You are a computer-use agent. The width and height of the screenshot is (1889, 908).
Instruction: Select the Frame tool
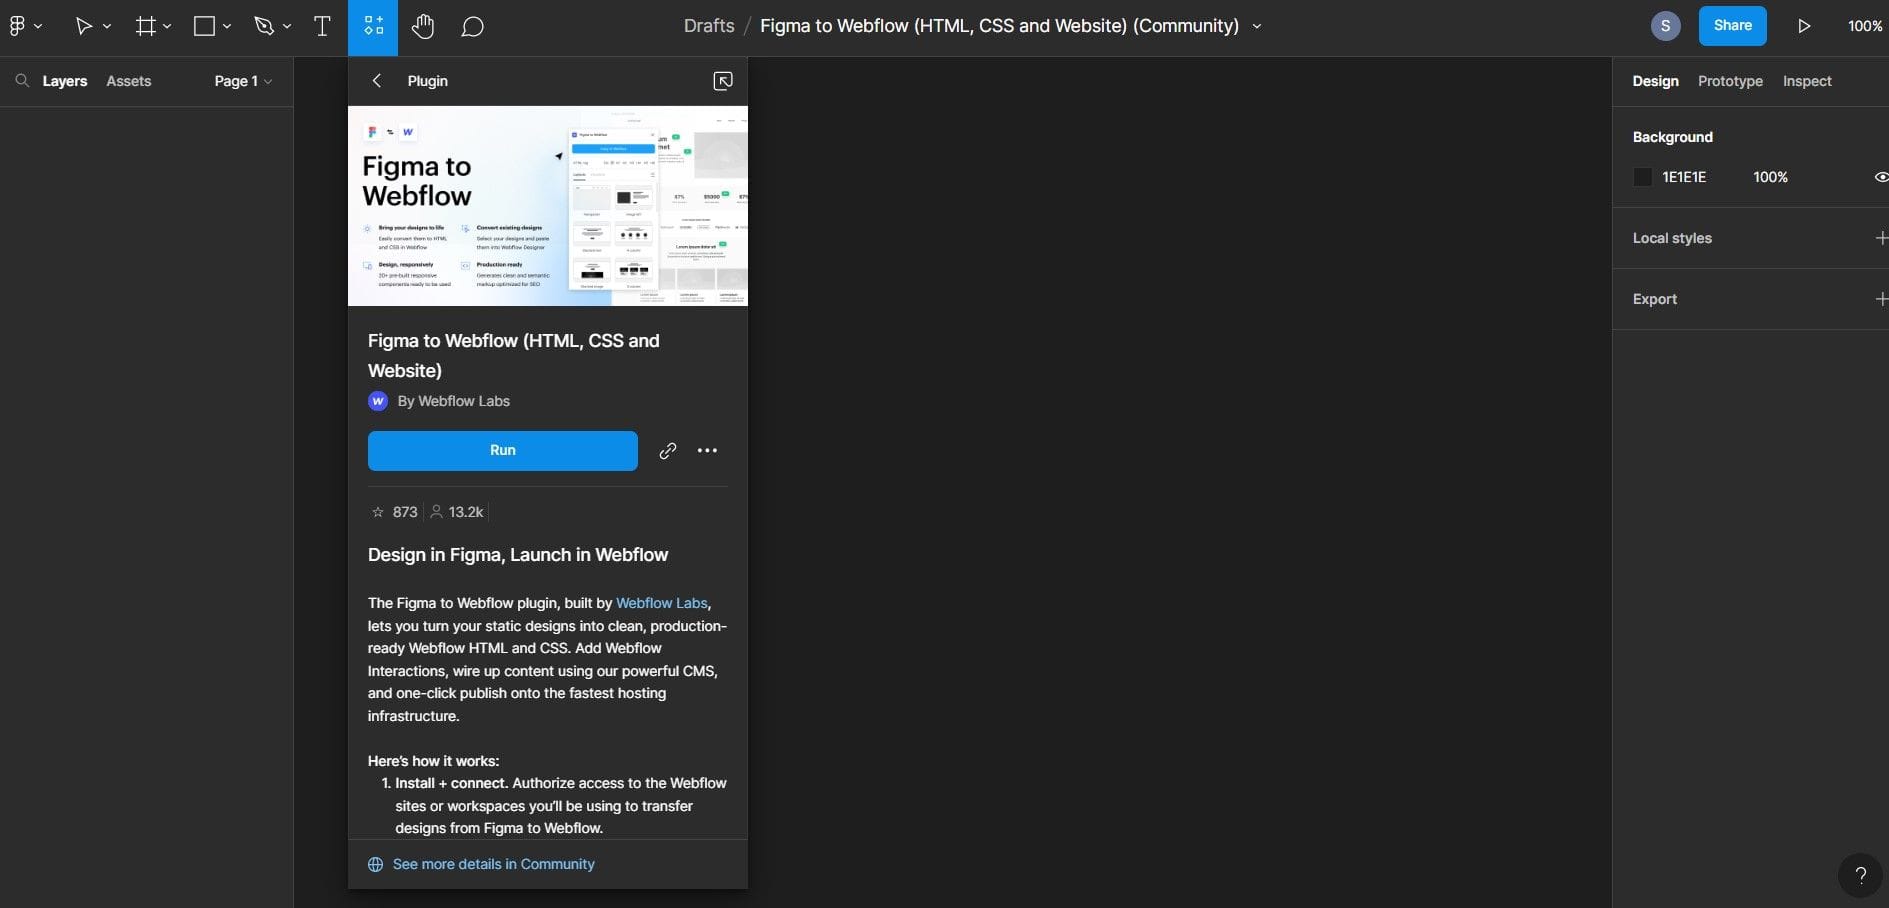pos(145,26)
